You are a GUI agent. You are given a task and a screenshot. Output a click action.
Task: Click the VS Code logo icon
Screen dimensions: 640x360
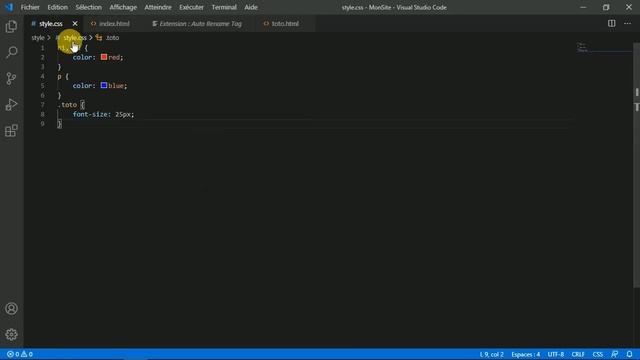click(9, 7)
